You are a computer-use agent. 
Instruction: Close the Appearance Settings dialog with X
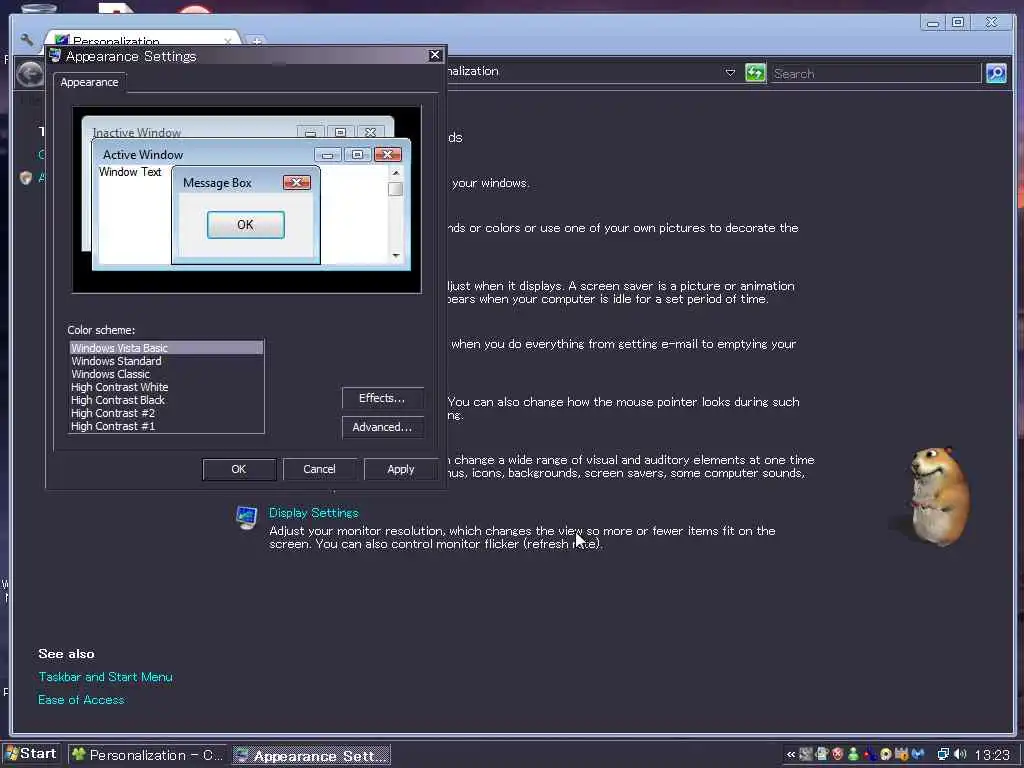pos(435,55)
